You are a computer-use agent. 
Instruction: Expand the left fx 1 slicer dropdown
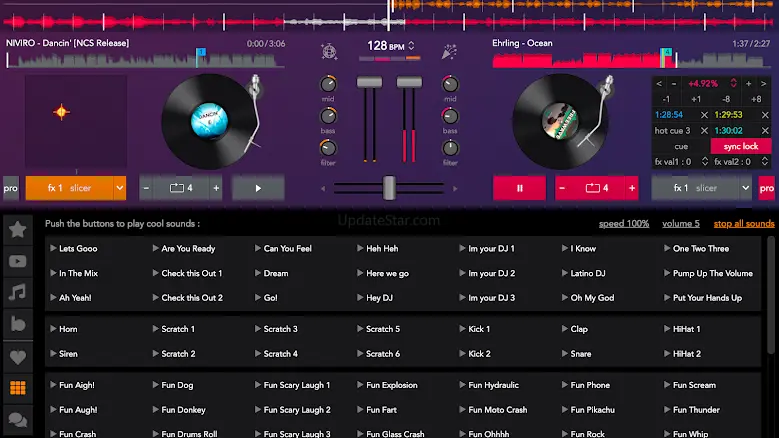pyautogui.click(x=120, y=188)
